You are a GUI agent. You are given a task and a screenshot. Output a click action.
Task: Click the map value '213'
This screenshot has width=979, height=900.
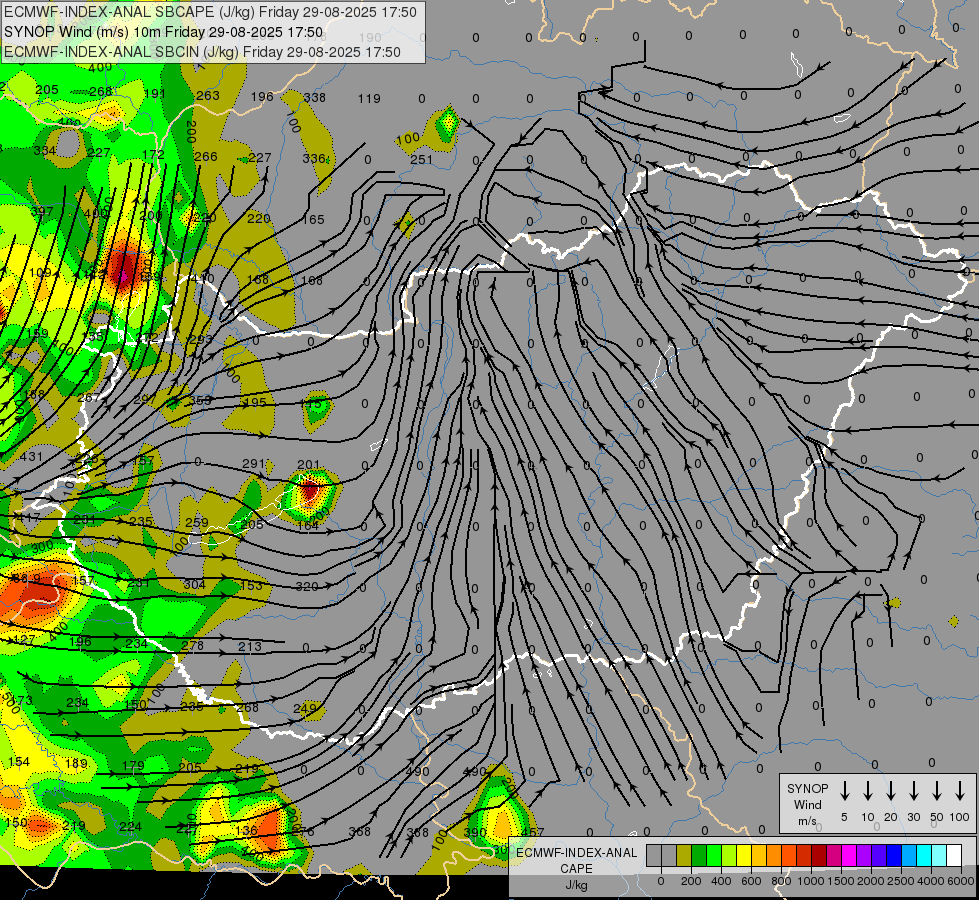coord(250,646)
